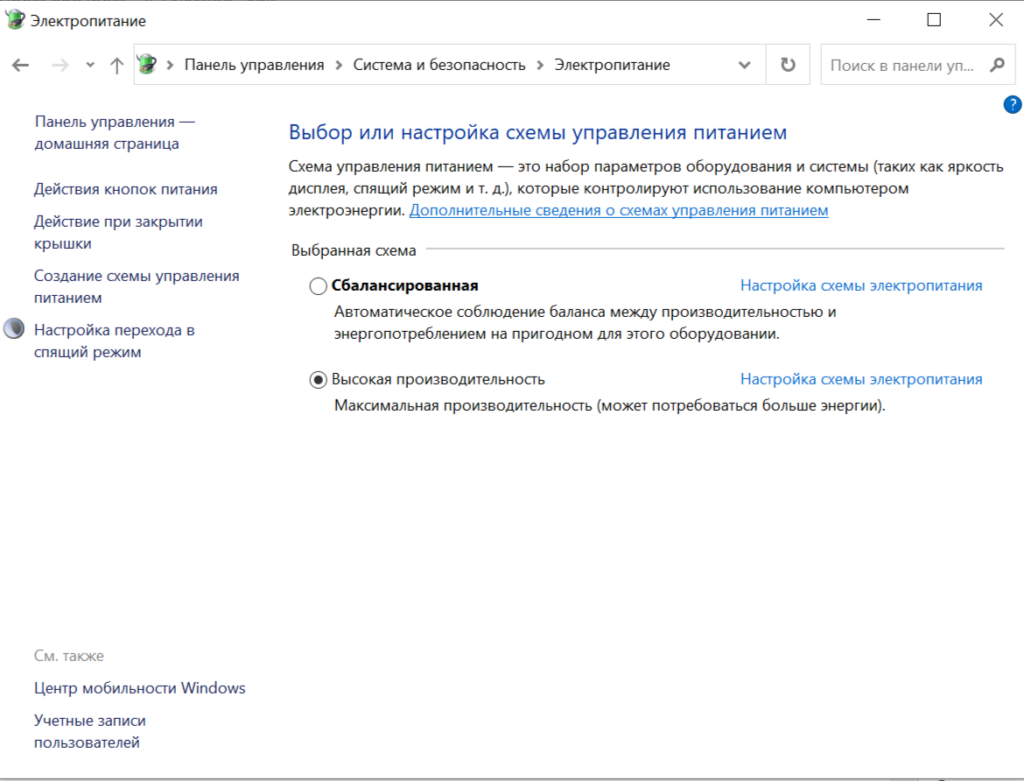Viewport: 1024px width, 781px height.
Task: Click the search magnifier icon
Action: click(997, 65)
